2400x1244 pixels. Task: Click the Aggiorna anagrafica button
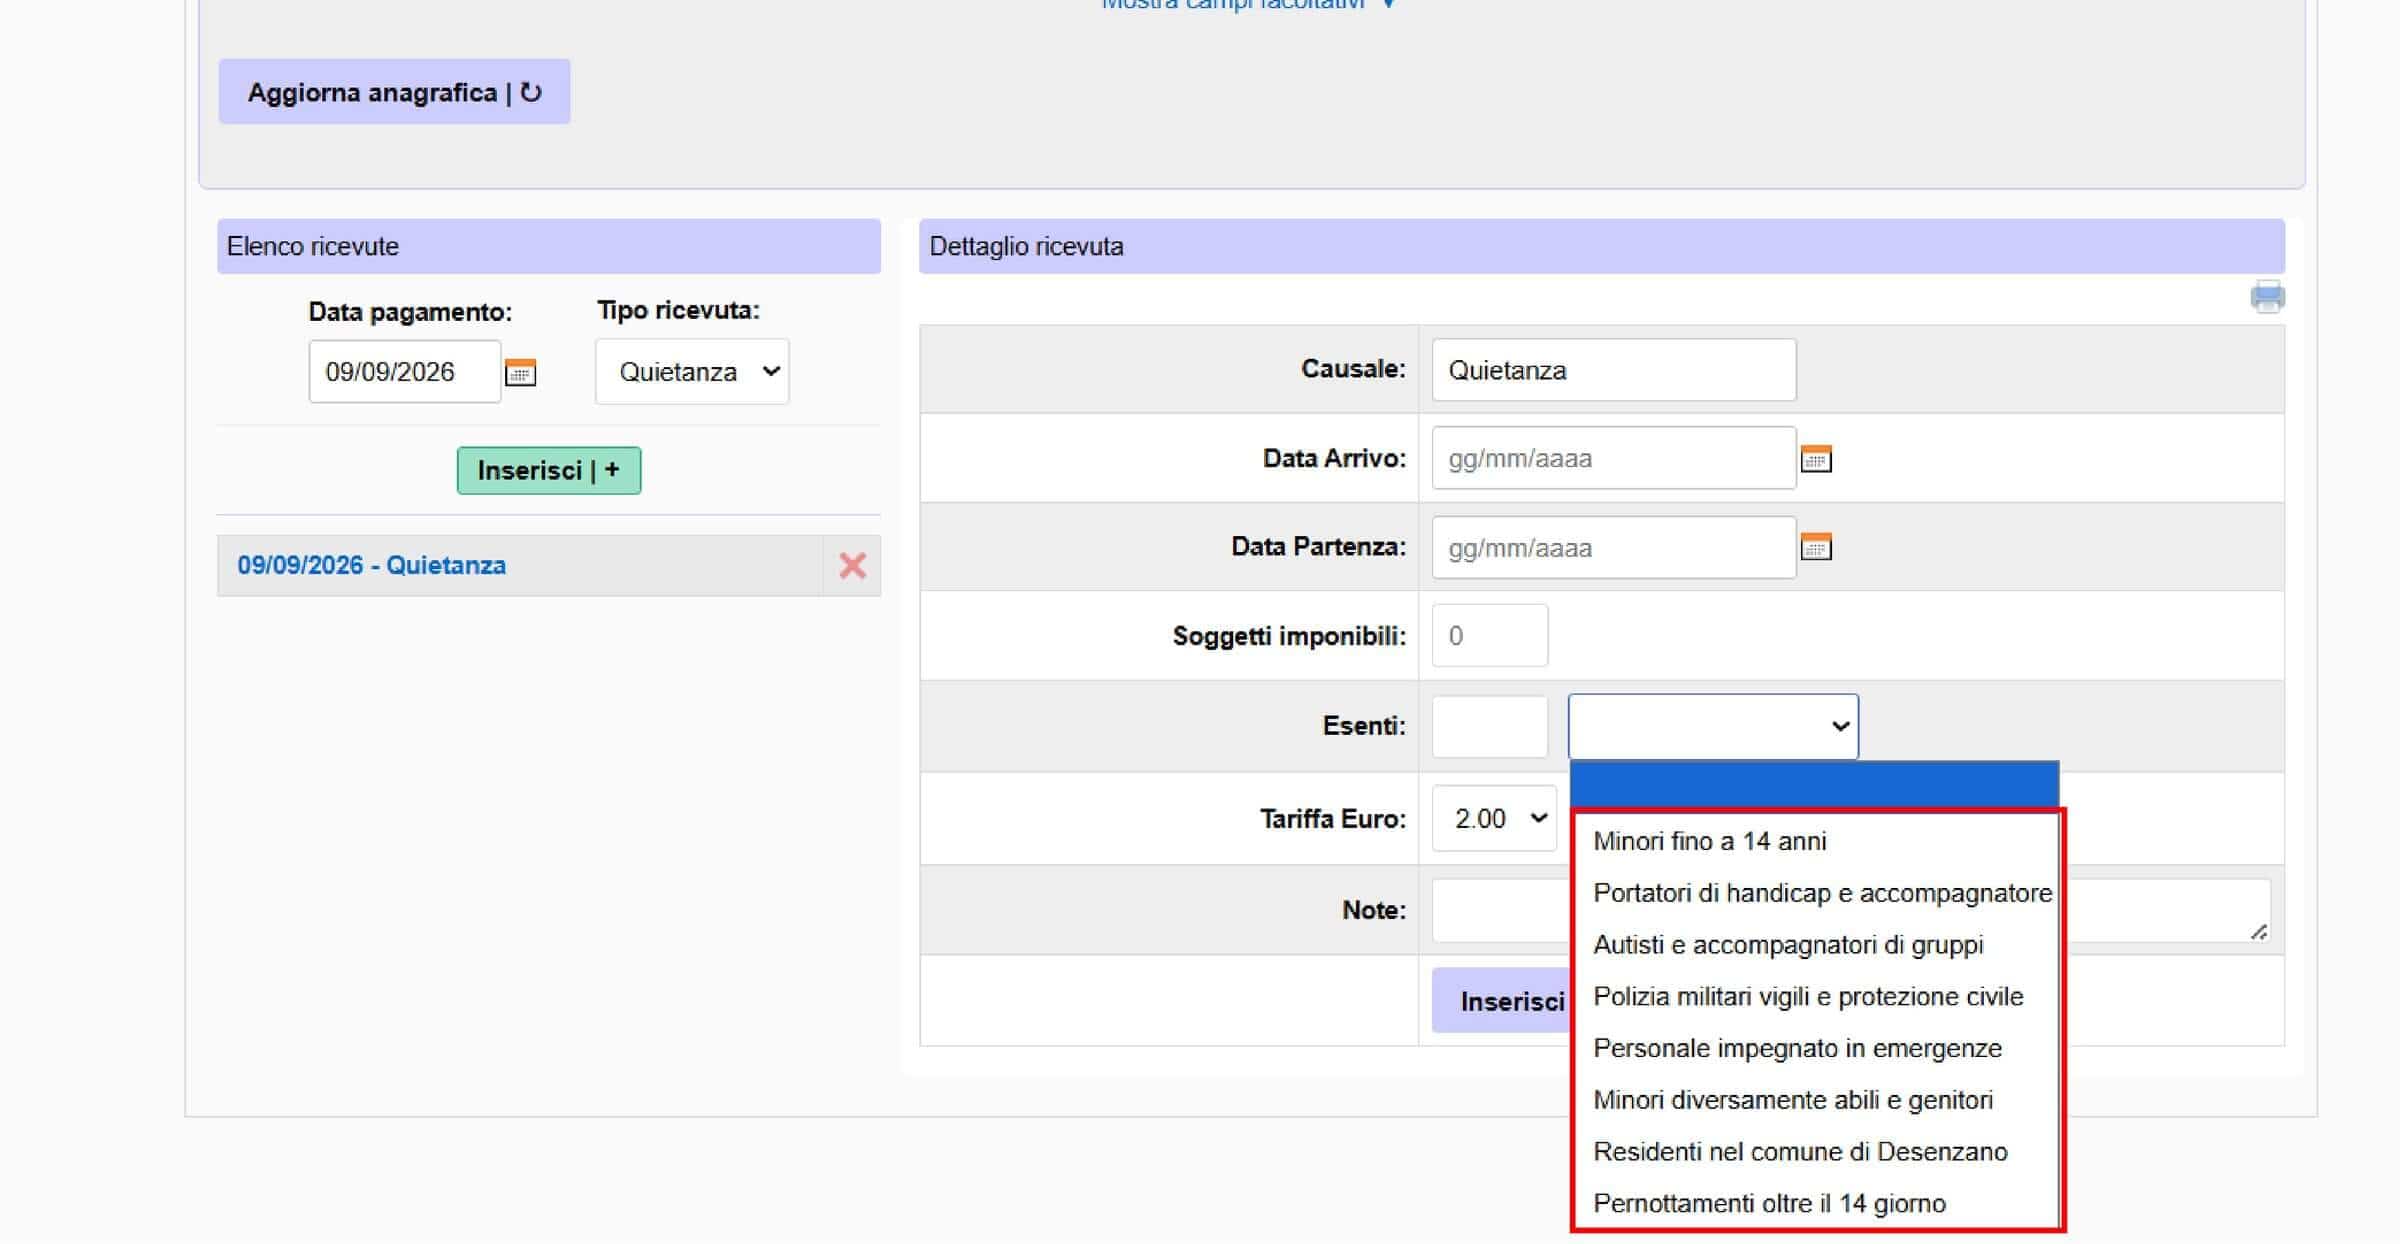pyautogui.click(x=394, y=92)
